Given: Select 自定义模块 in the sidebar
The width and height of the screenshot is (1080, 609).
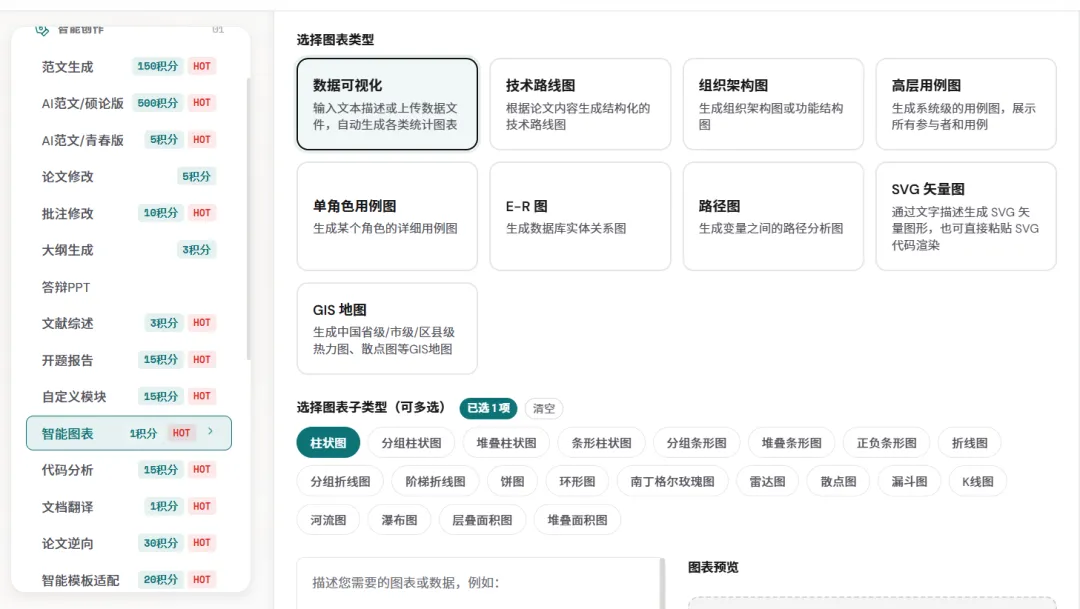Looking at the screenshot, I should click(129, 397).
